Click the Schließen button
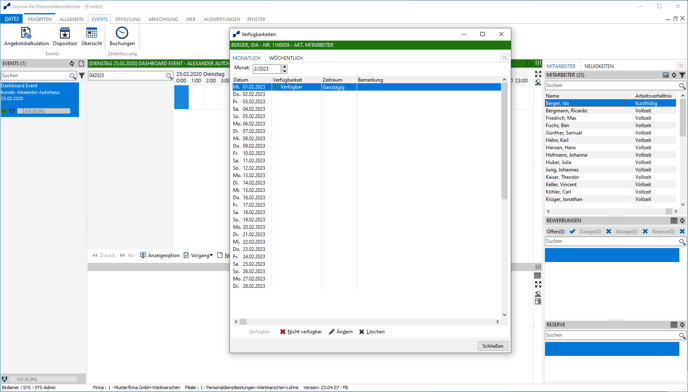688x392 pixels. pos(493,346)
